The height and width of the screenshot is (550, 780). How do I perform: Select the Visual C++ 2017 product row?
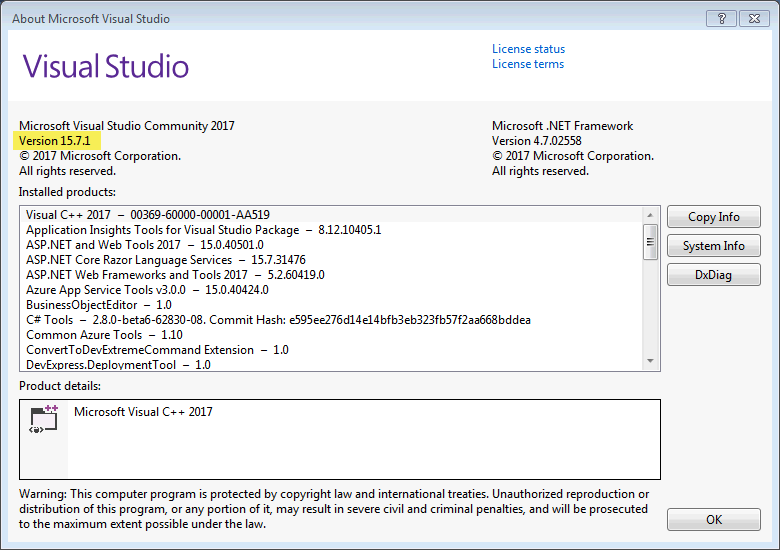click(x=333, y=215)
